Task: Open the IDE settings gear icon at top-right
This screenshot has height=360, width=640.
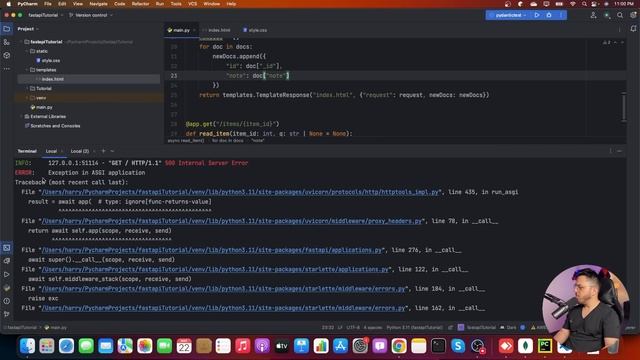Action: click(x=633, y=15)
